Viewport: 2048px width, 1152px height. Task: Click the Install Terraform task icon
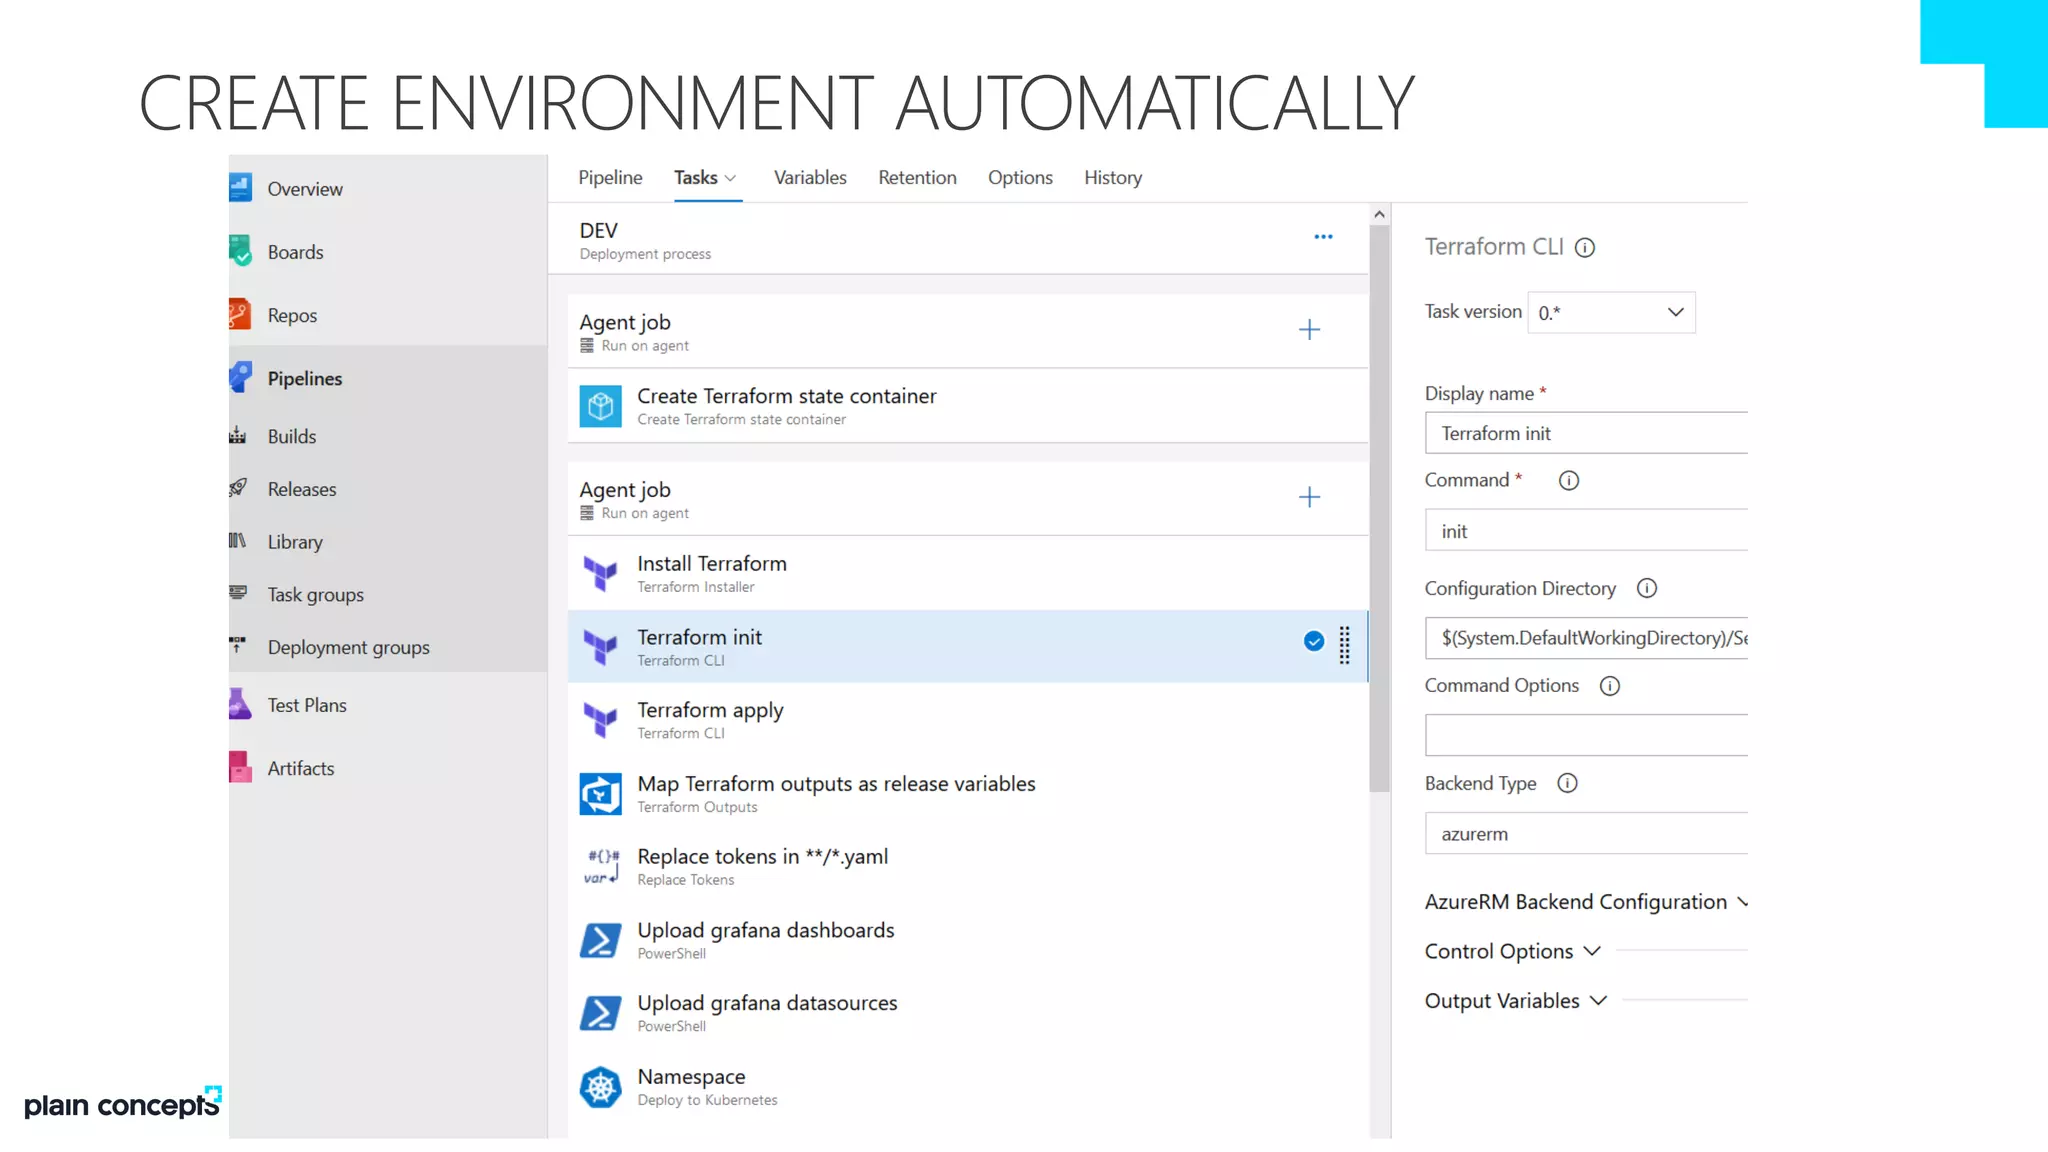click(600, 574)
